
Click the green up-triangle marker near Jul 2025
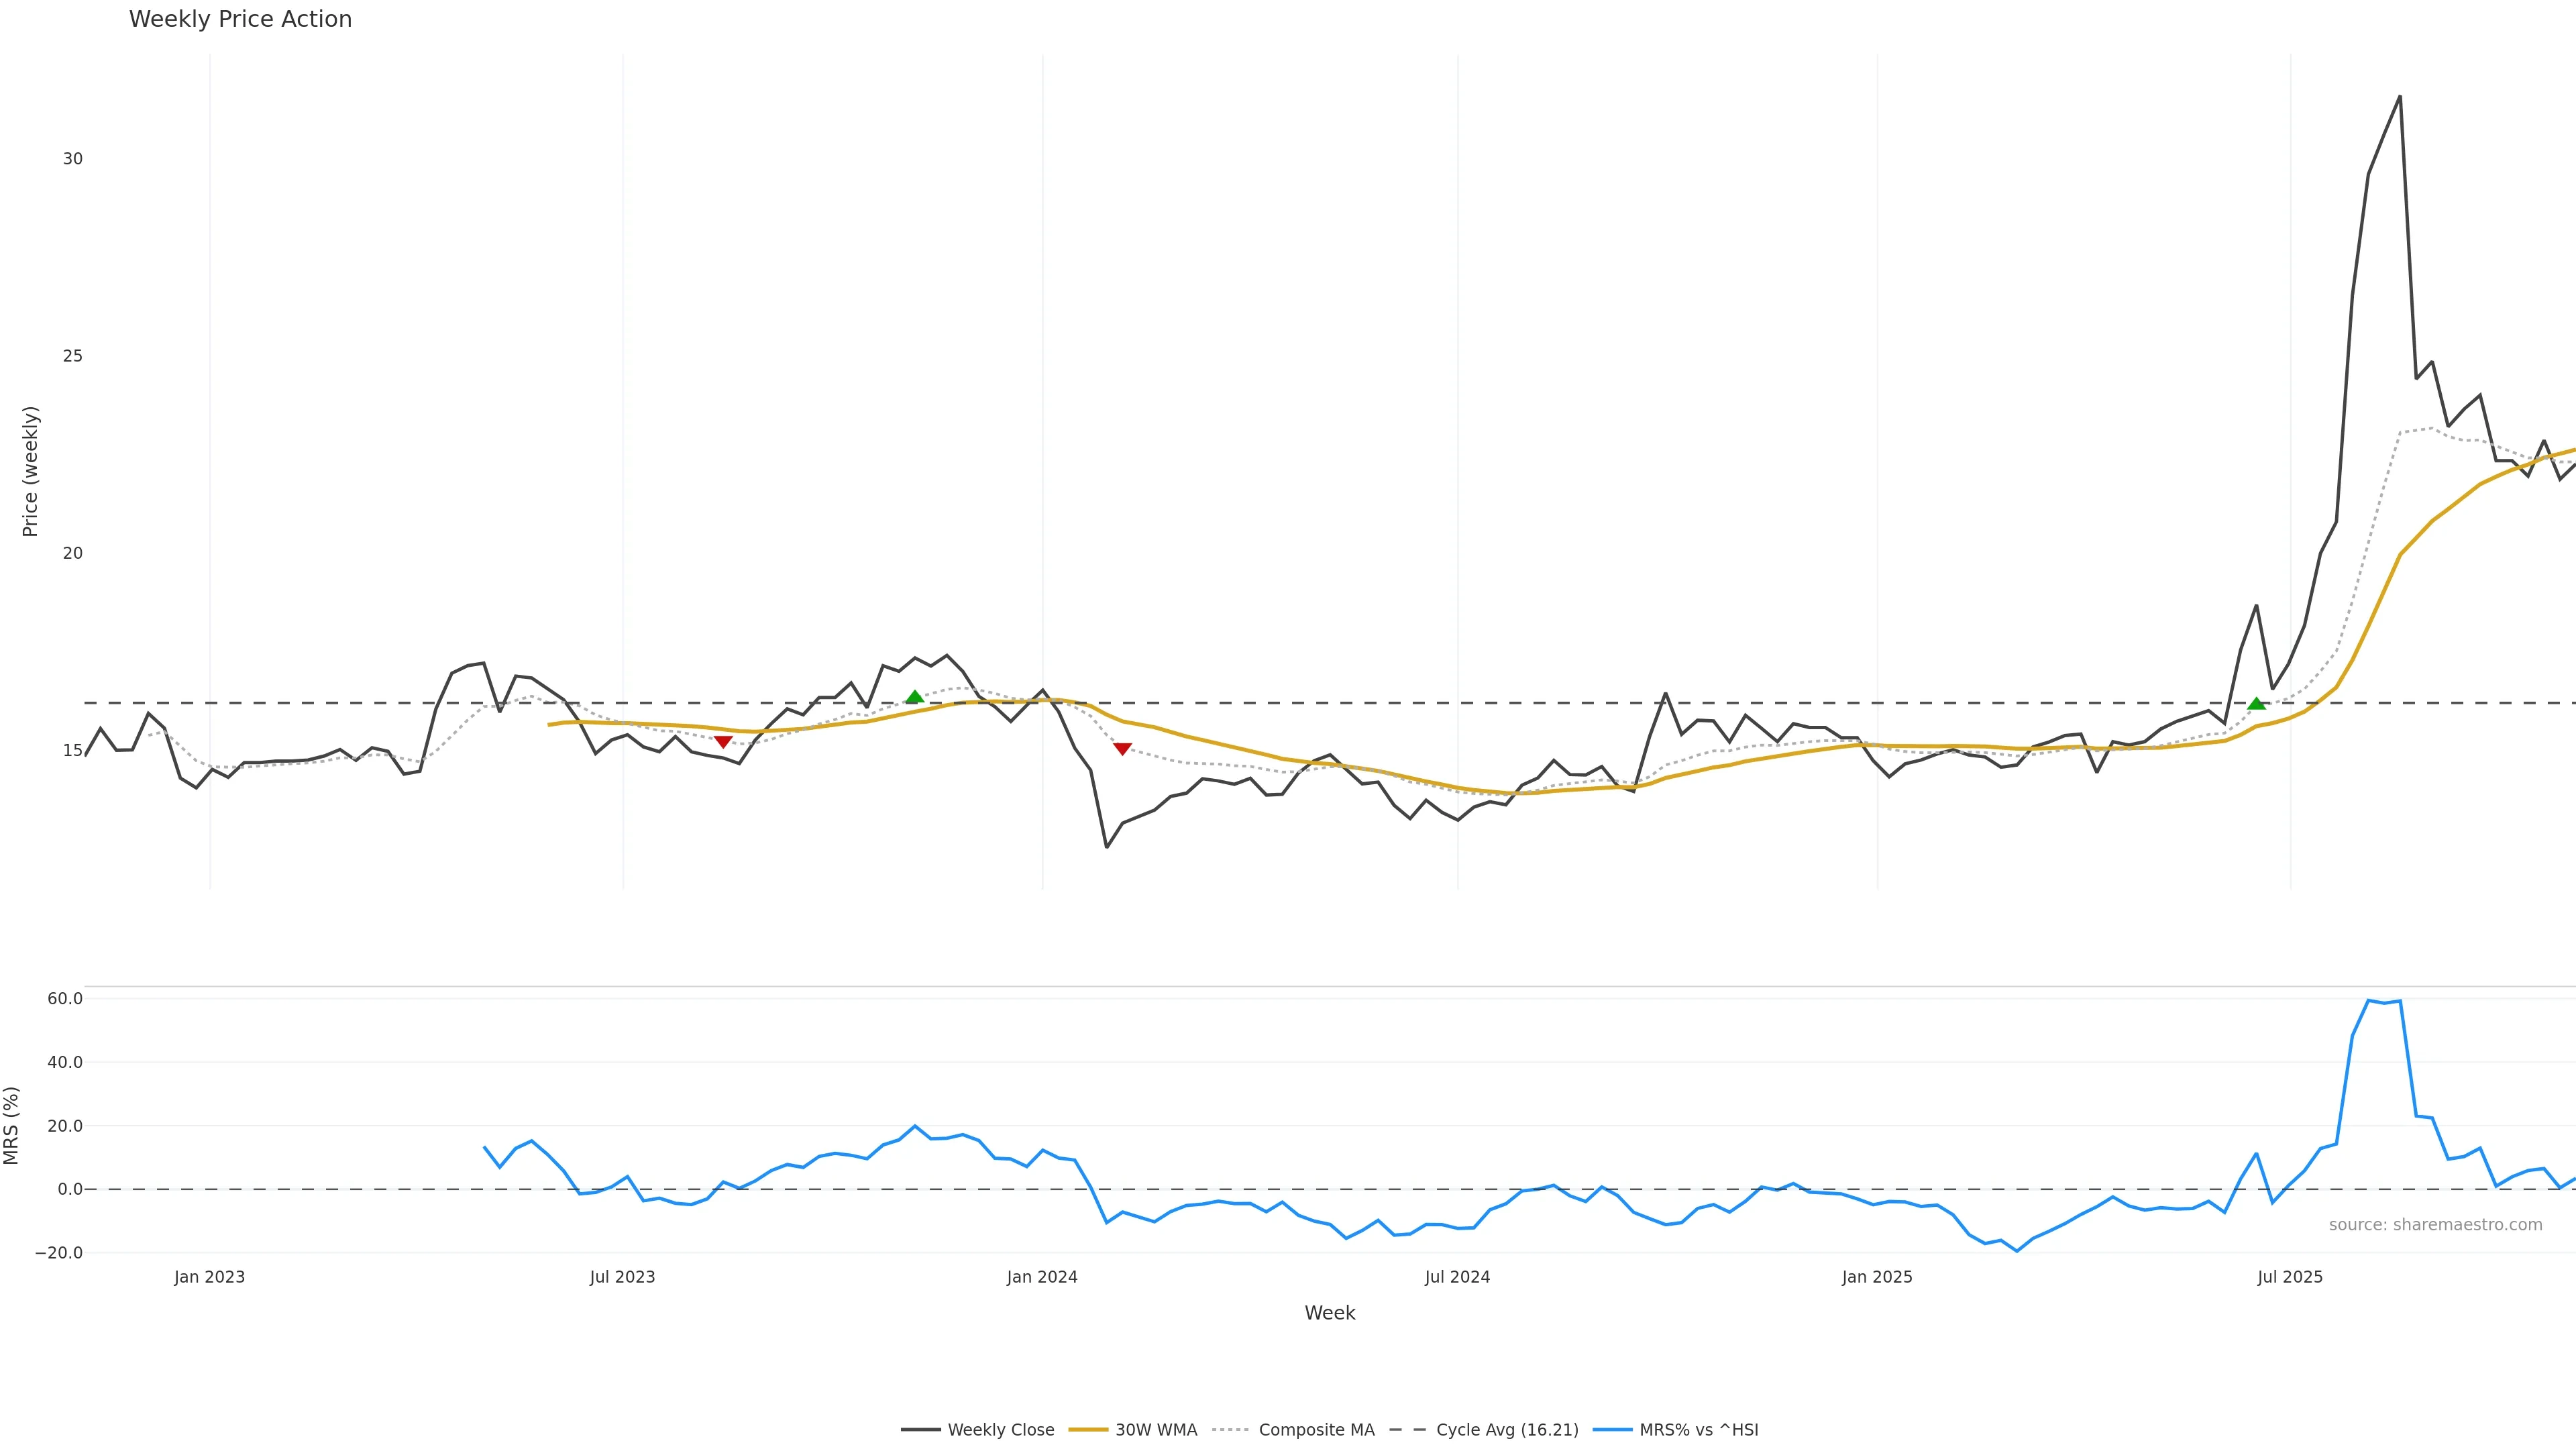click(x=2256, y=704)
